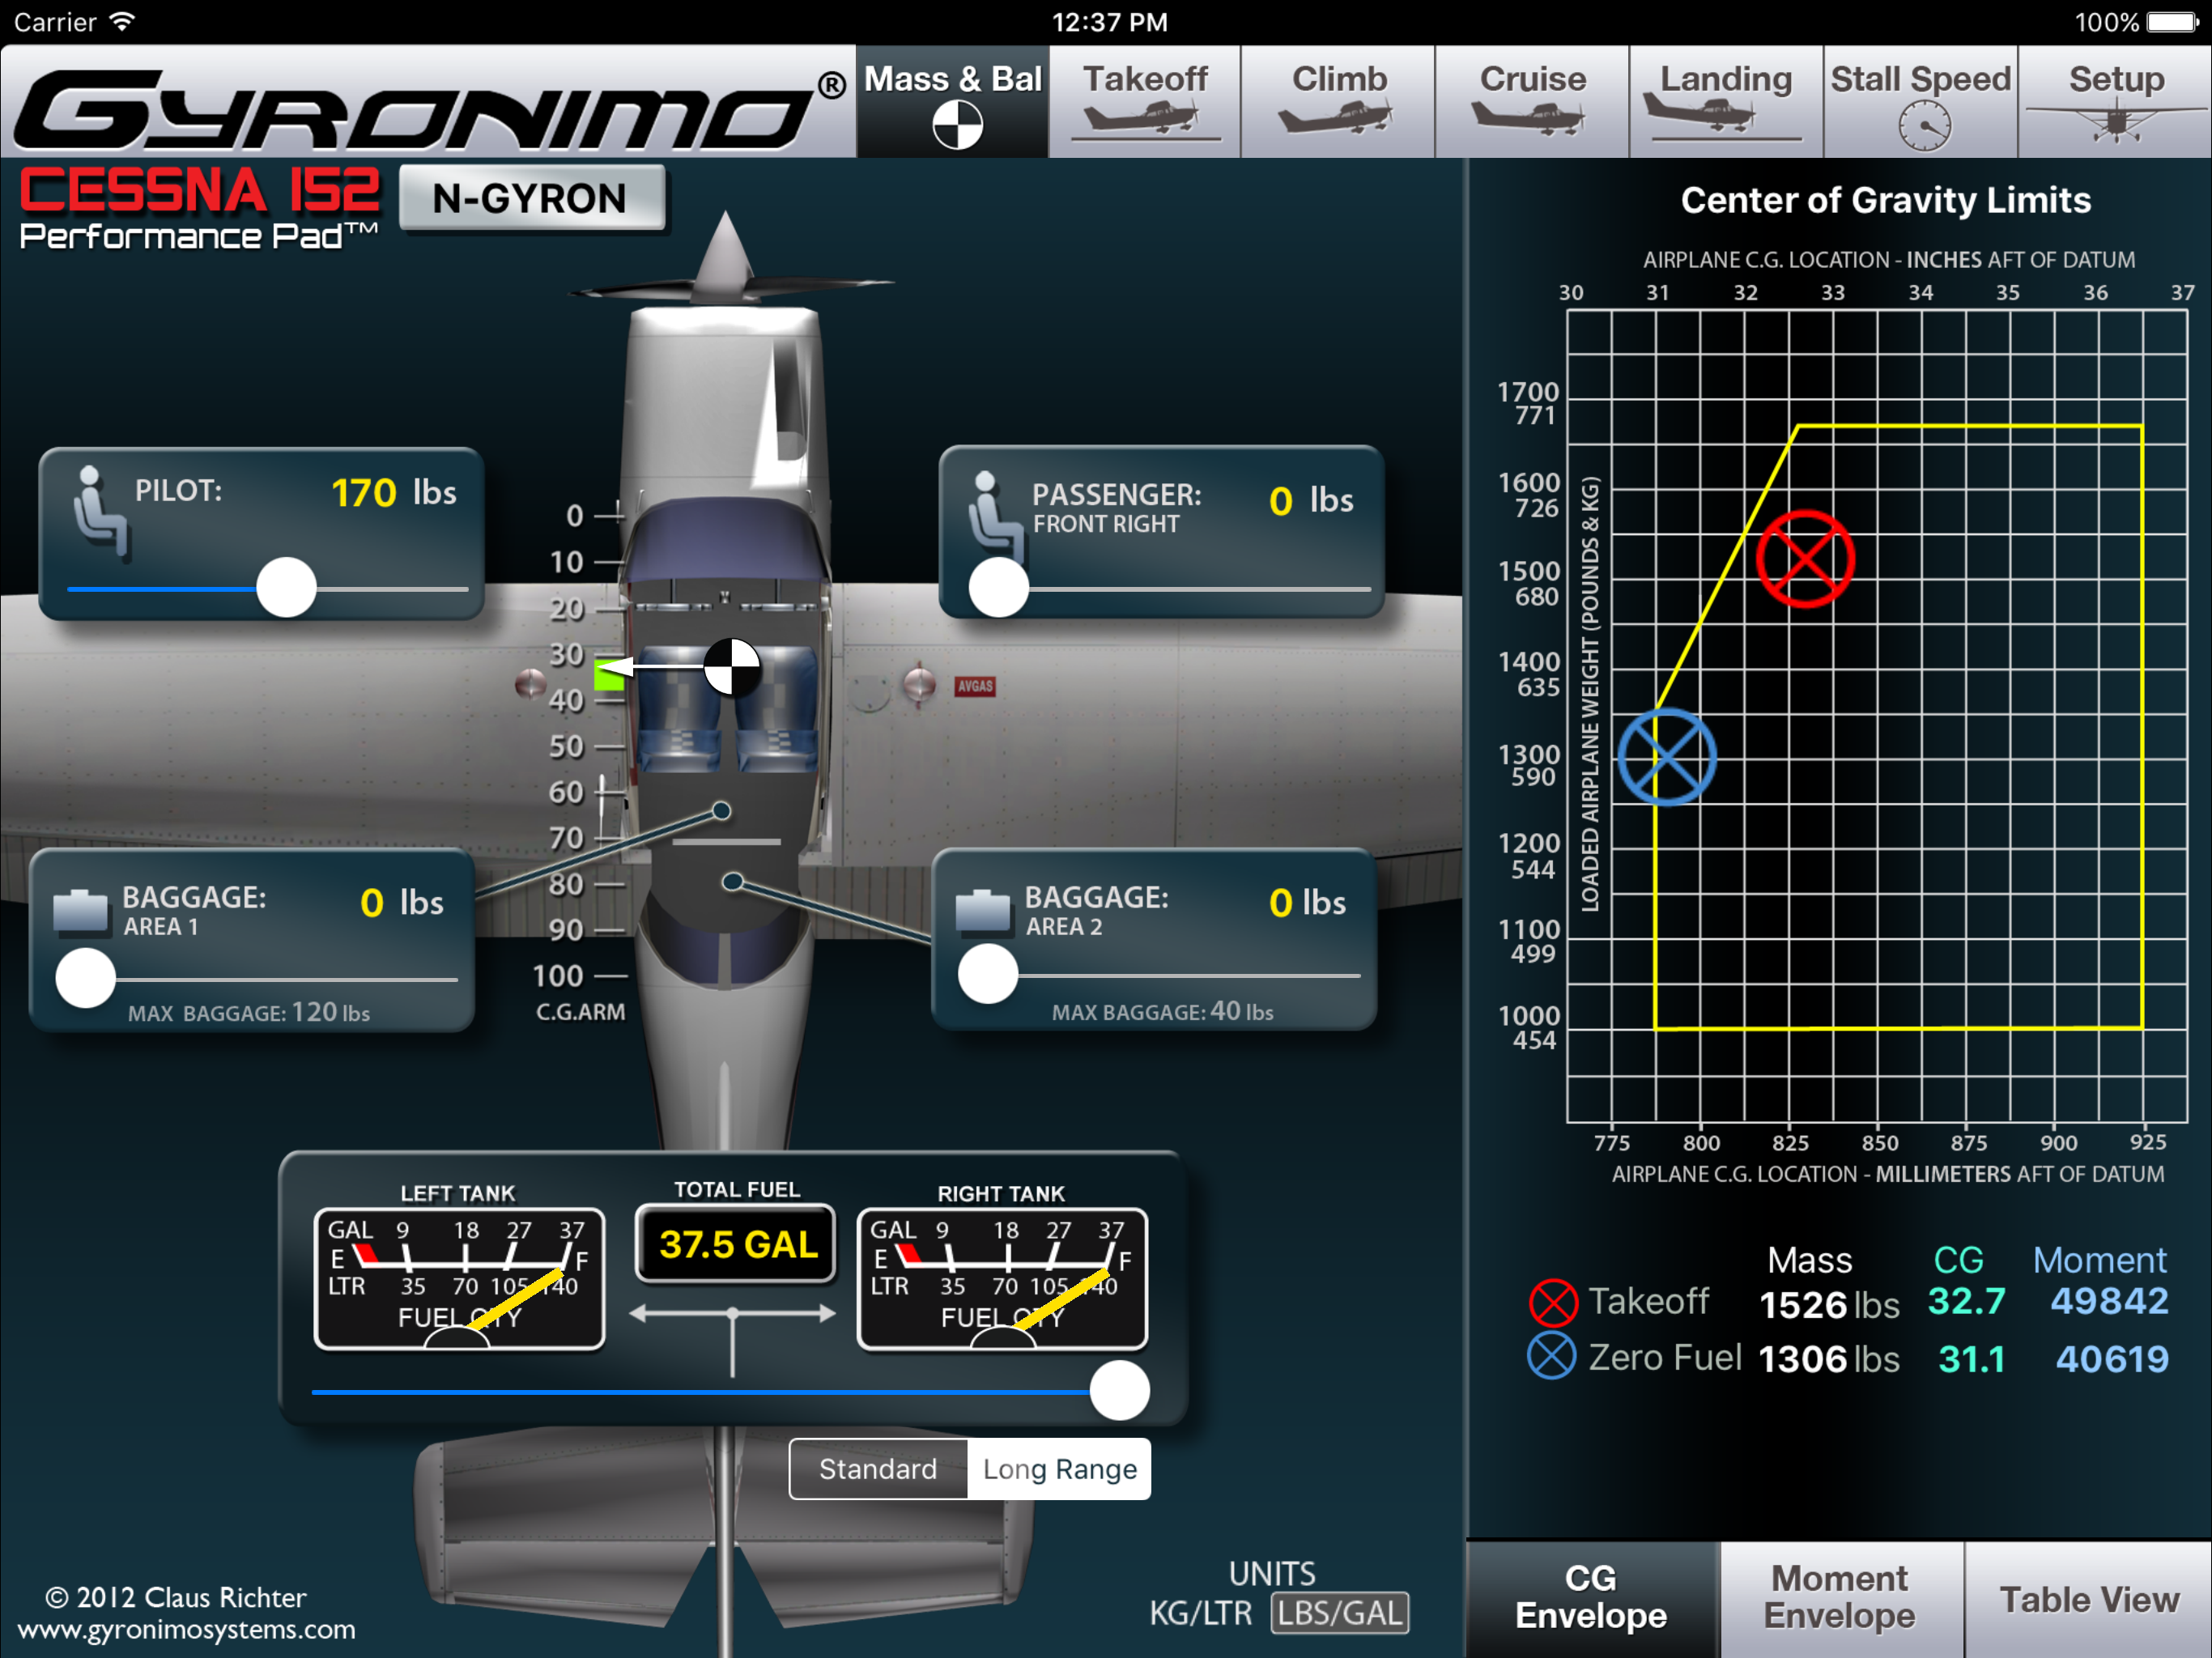Select the Standard fuel tank option
The height and width of the screenshot is (1658, 2212).
click(878, 1468)
